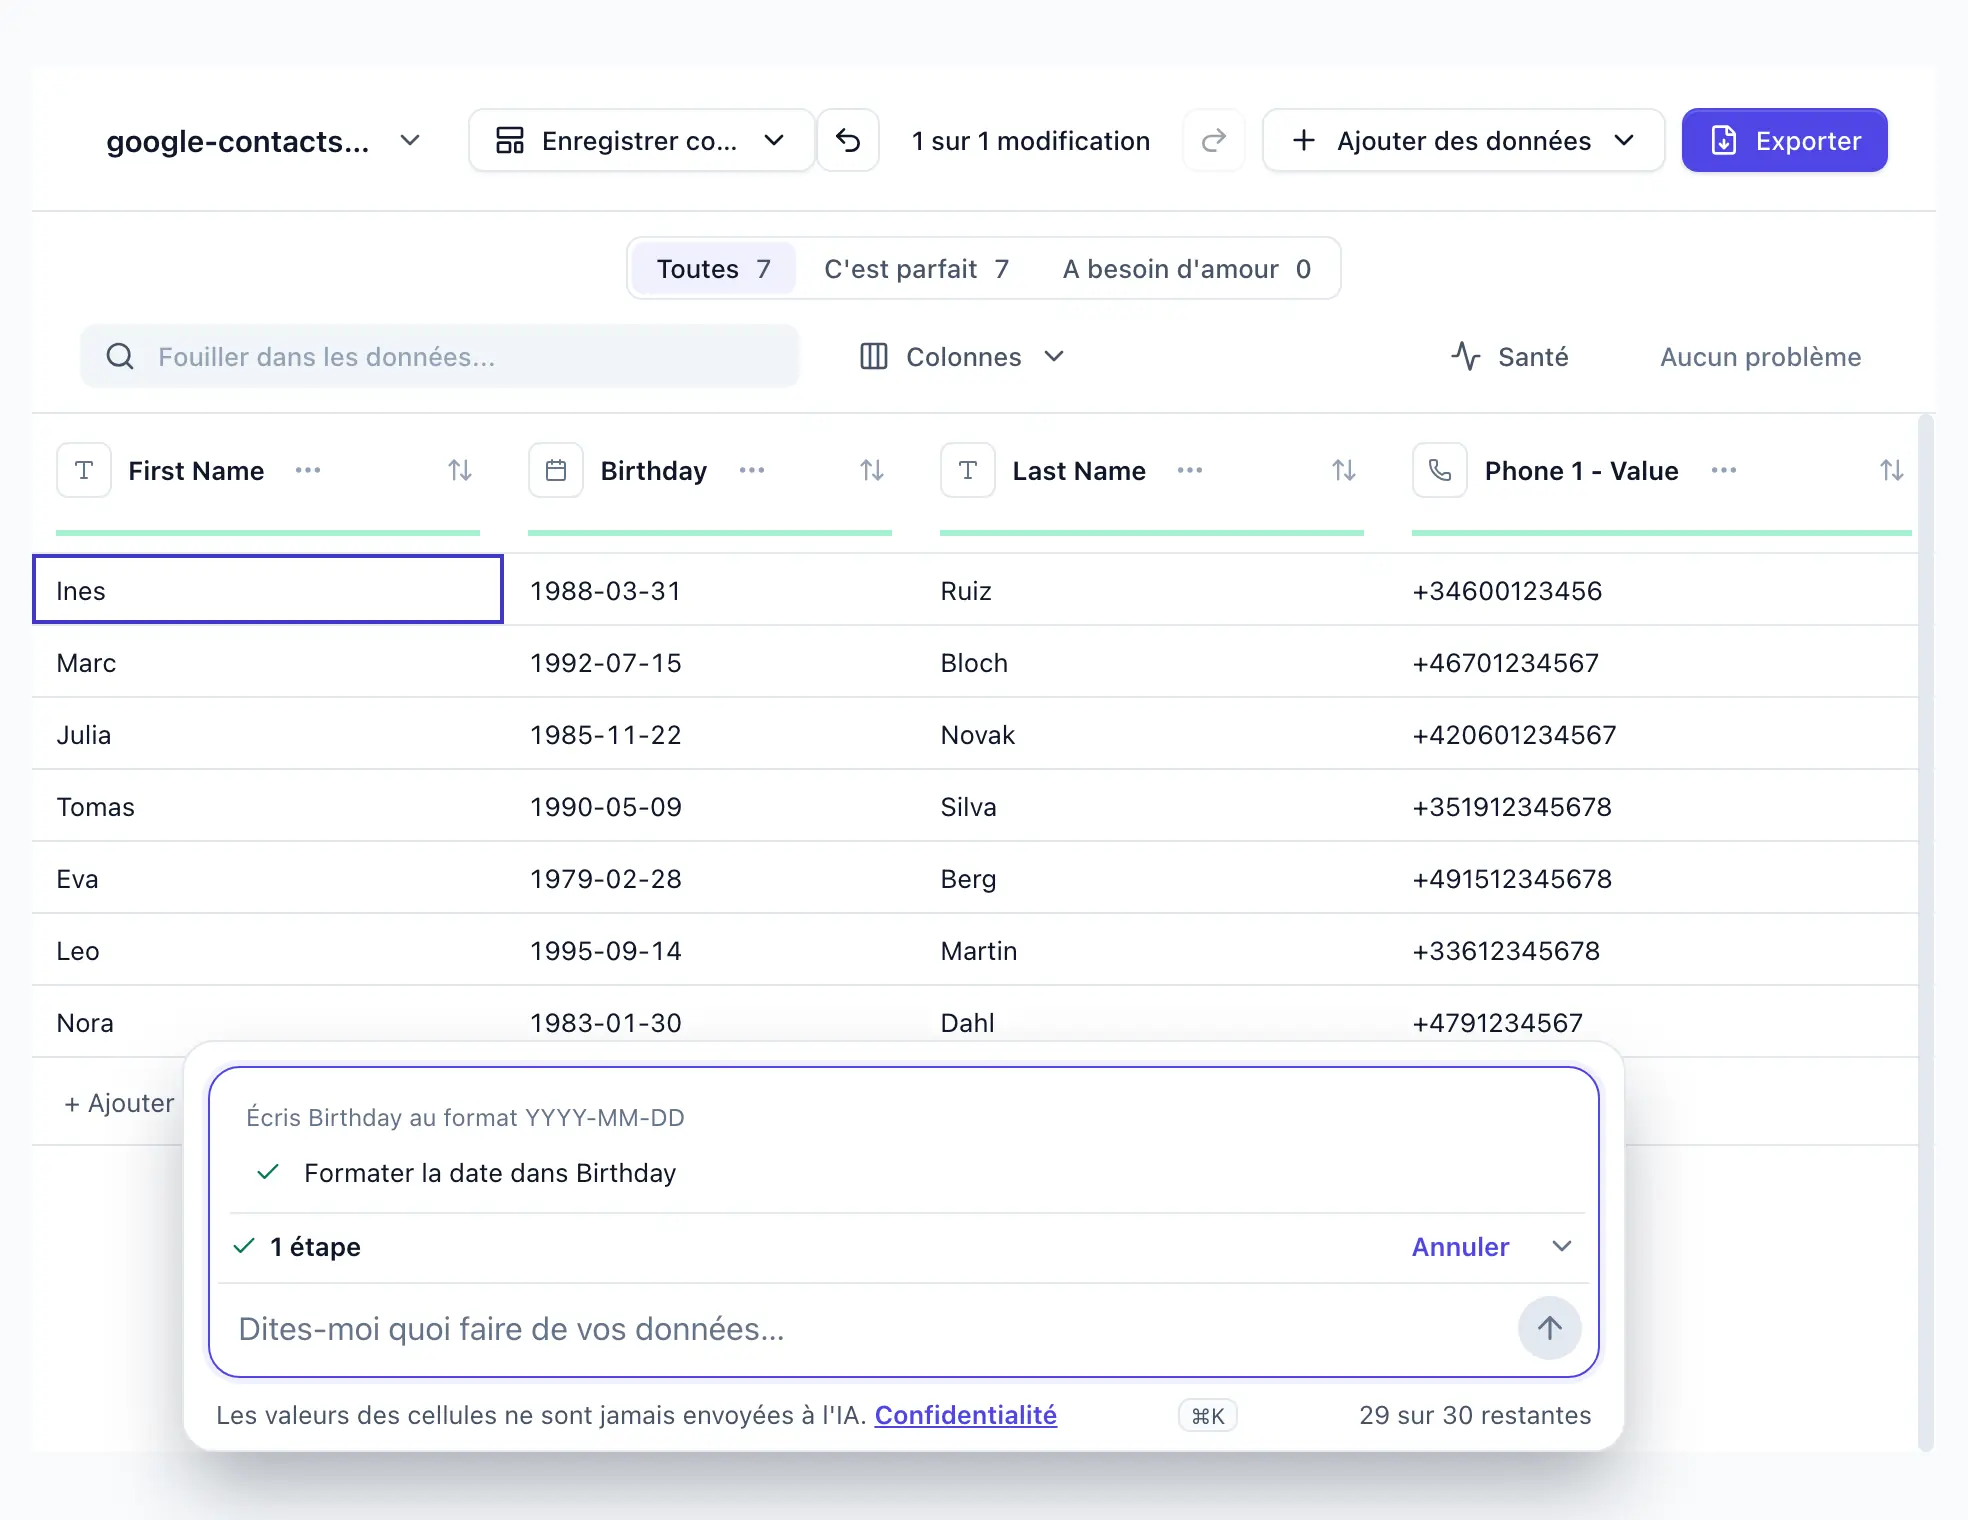Expand the google-contacts file dropdown

[410, 141]
